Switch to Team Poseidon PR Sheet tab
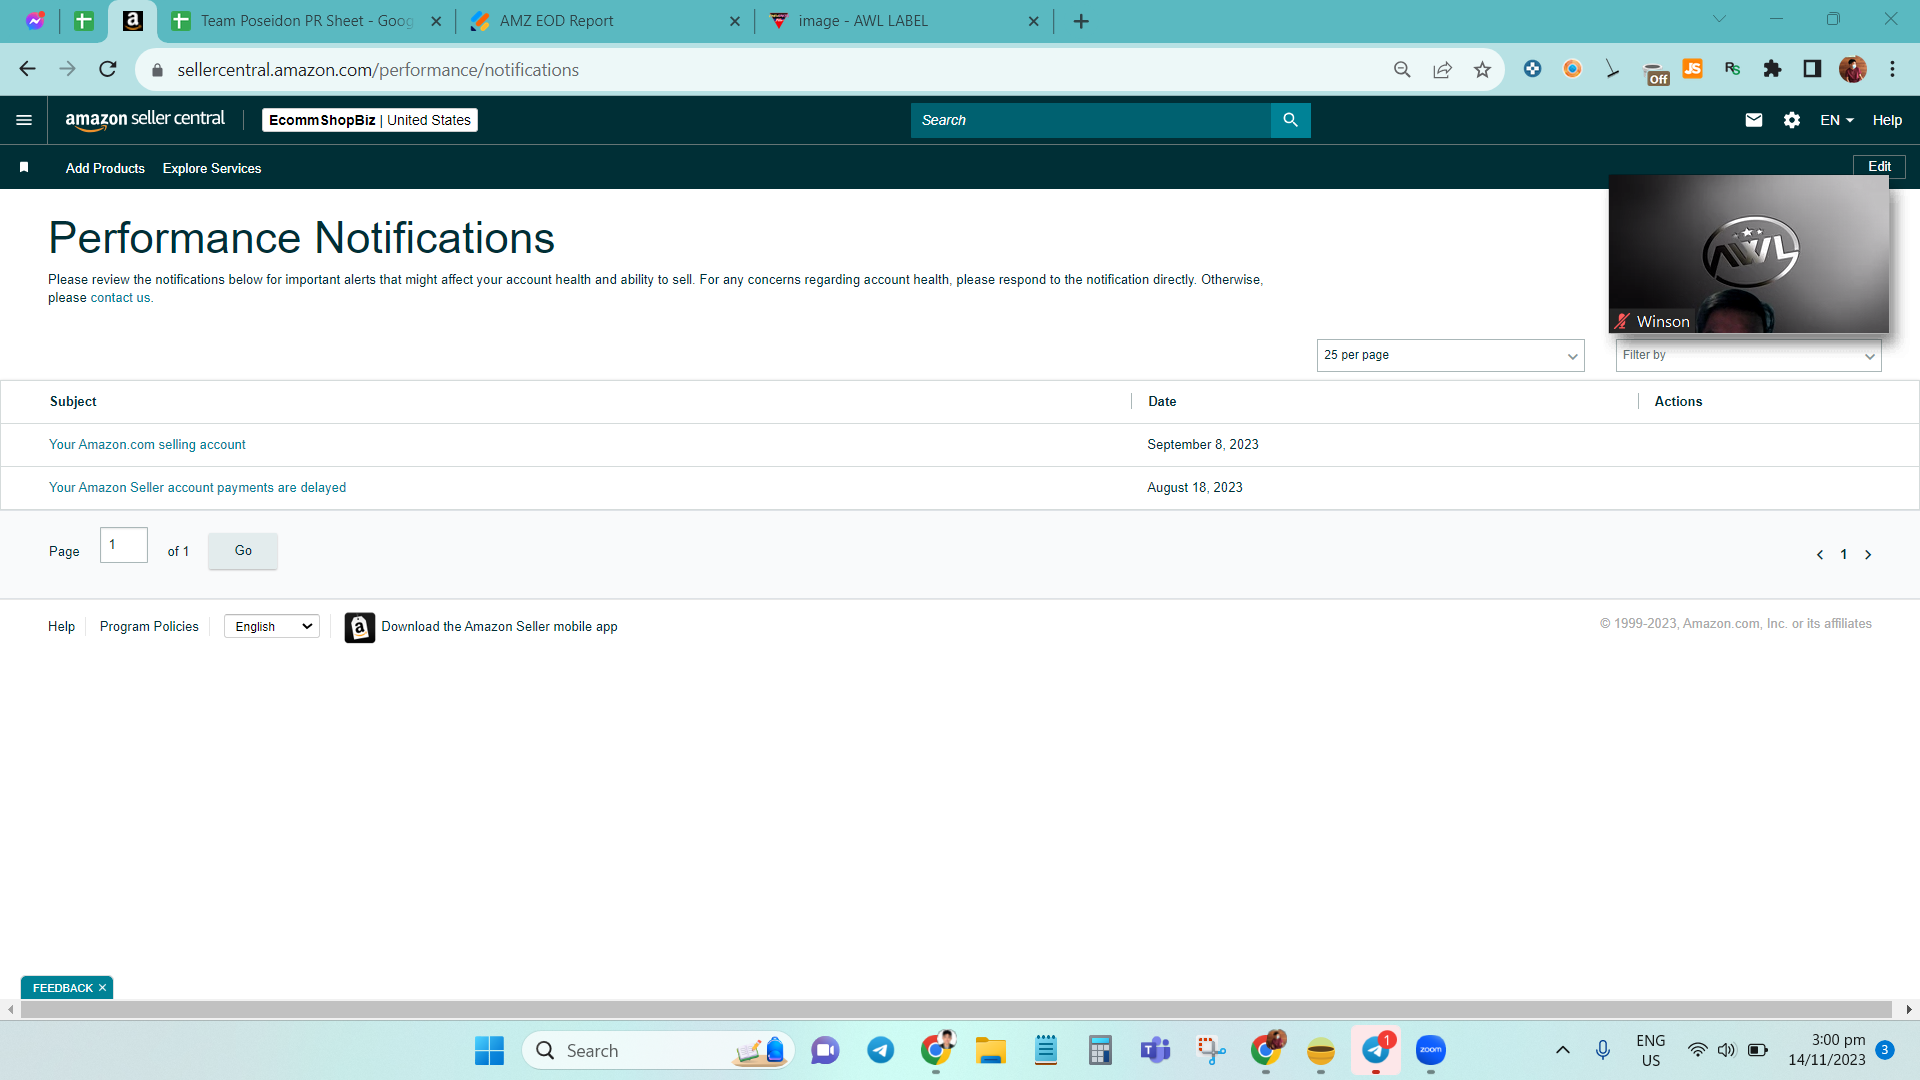 (306, 21)
